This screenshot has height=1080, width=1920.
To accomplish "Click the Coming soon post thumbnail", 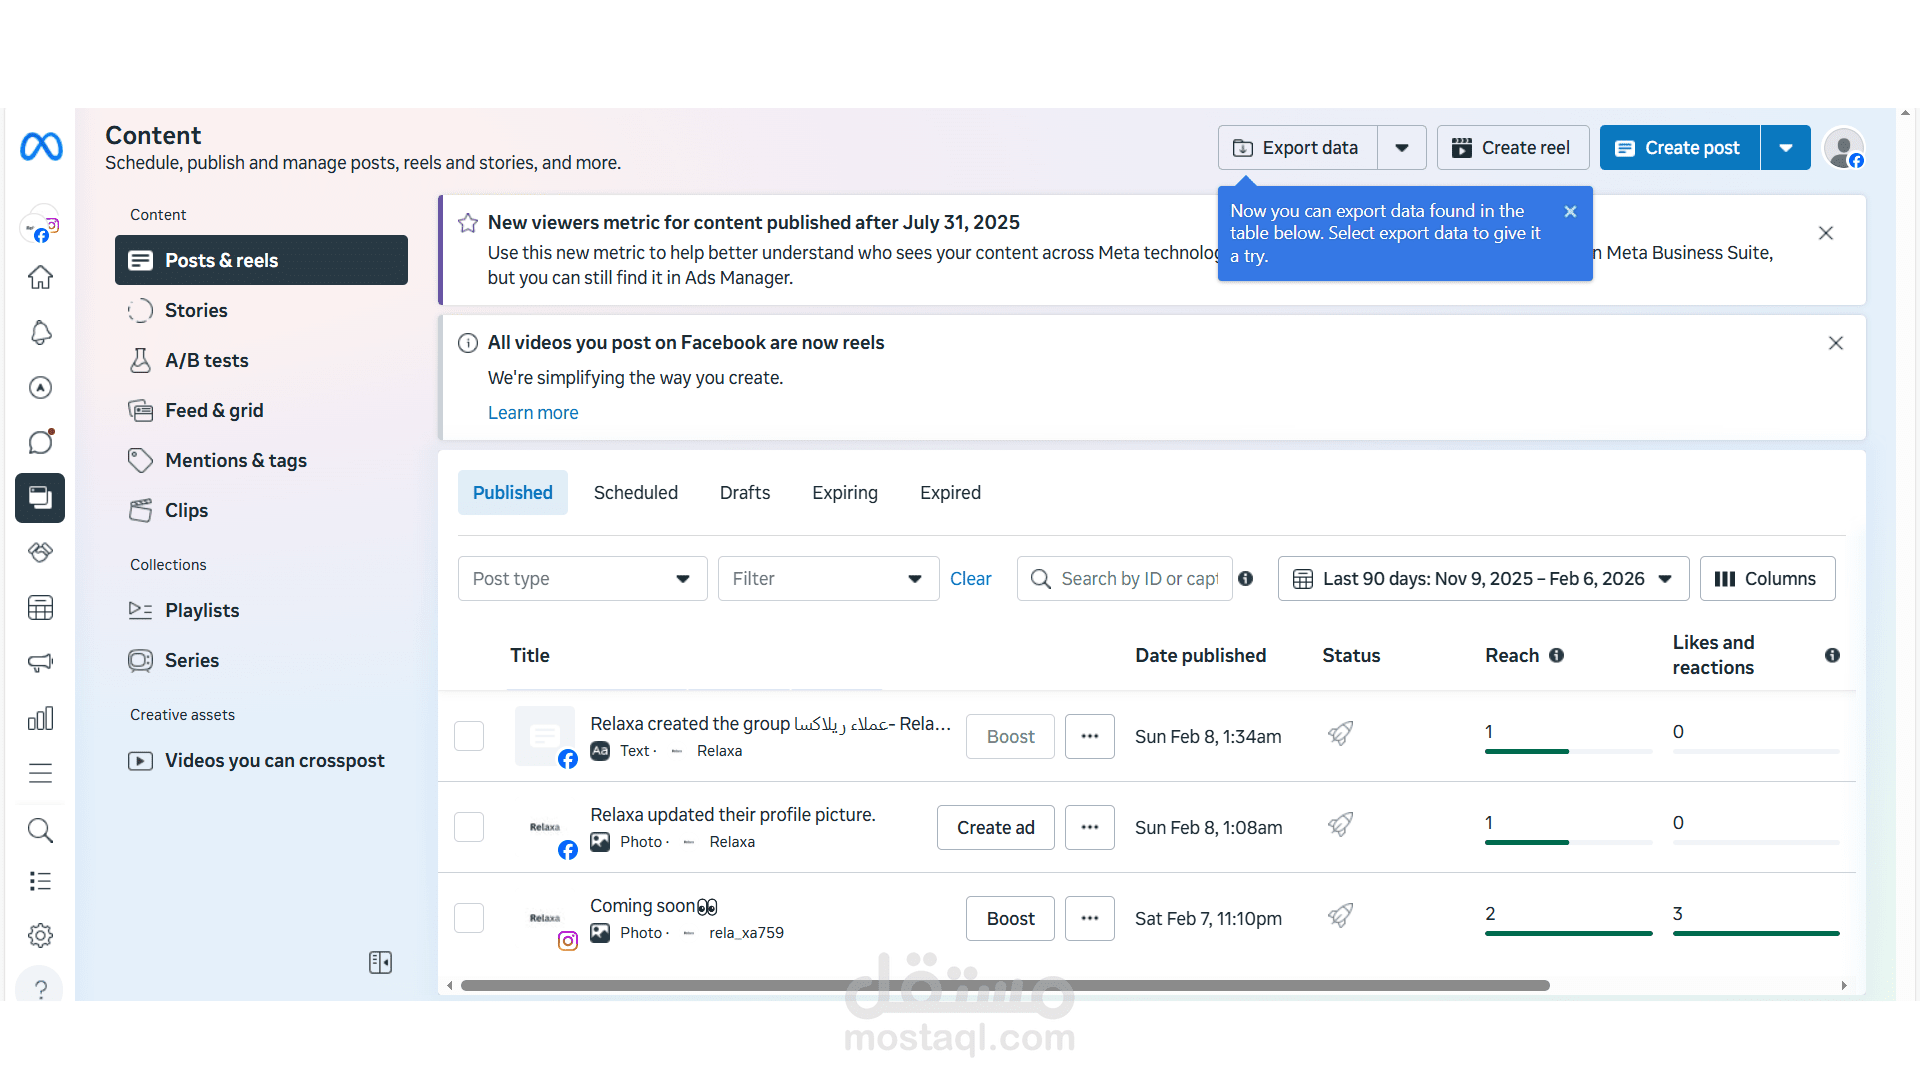I will 545,918.
